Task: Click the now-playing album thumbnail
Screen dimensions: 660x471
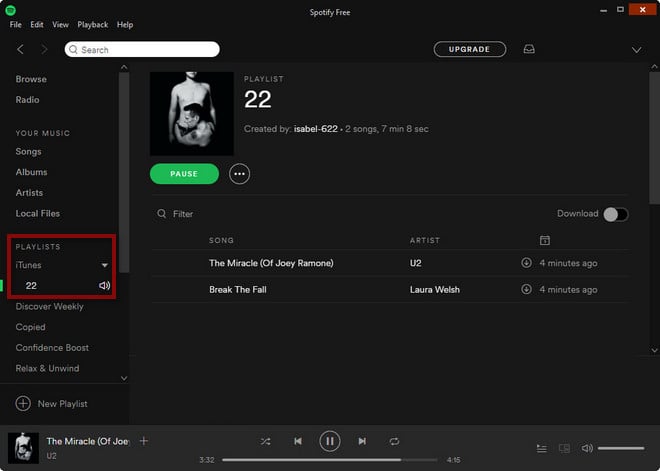Action: (x=23, y=448)
